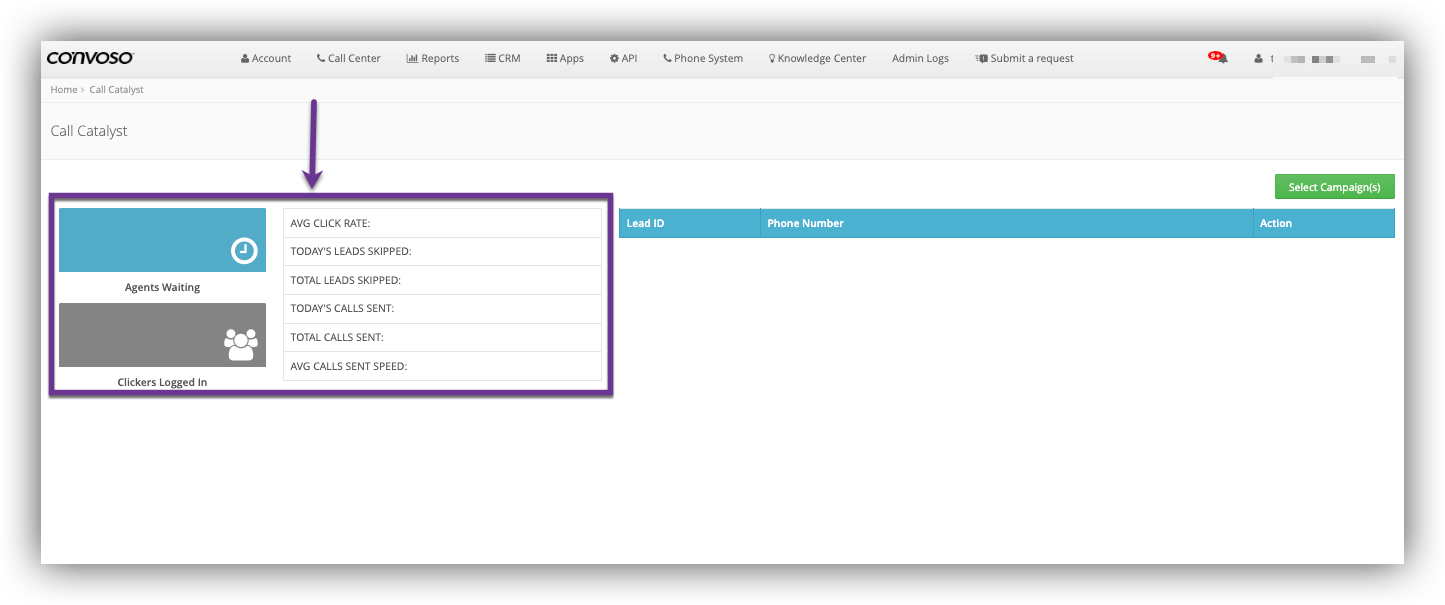Click the Call Catalyst breadcrumb
This screenshot has width=1445, height=605.
117,90
